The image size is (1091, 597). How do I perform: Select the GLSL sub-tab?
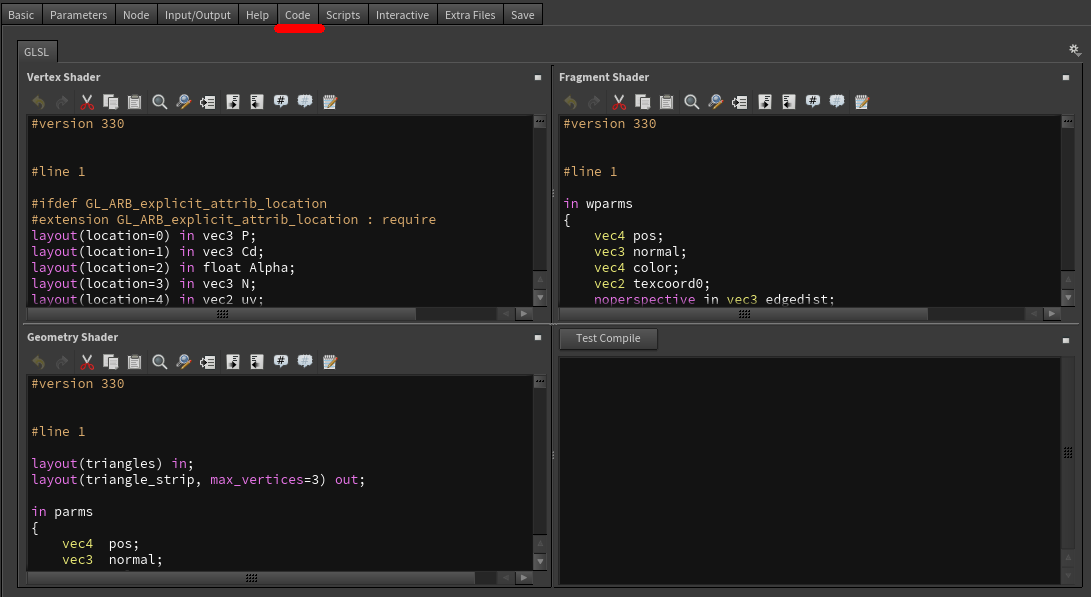tap(37, 52)
